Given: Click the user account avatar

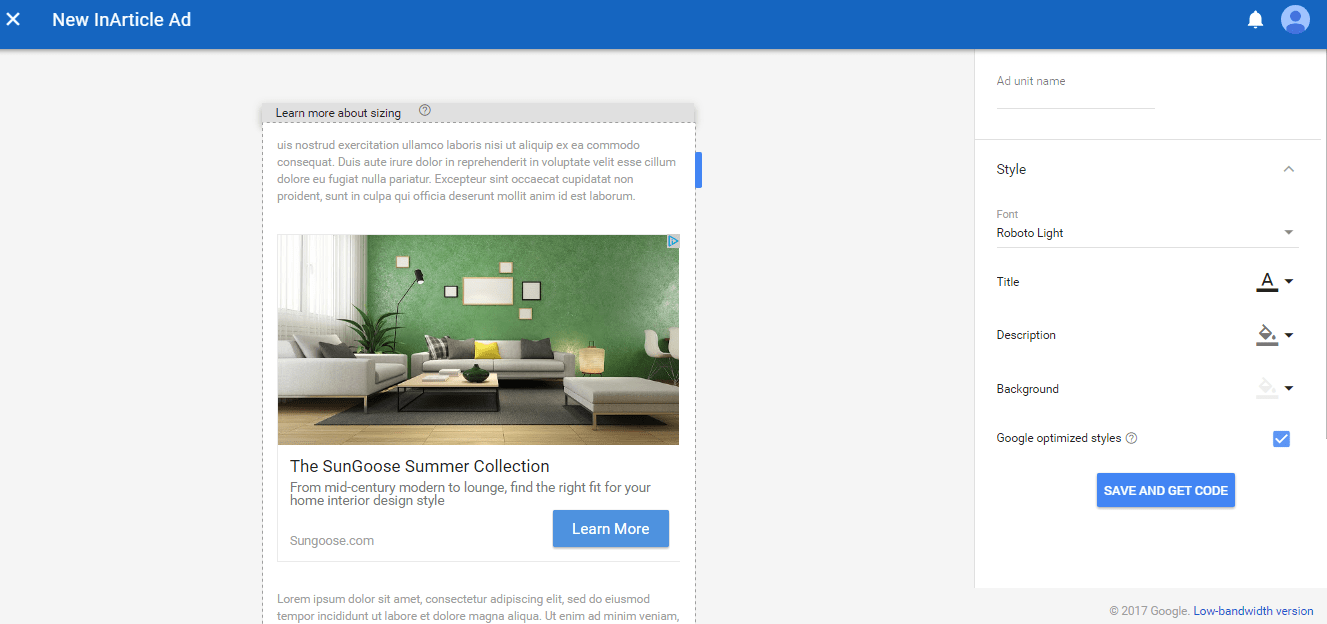Looking at the screenshot, I should [1295, 20].
